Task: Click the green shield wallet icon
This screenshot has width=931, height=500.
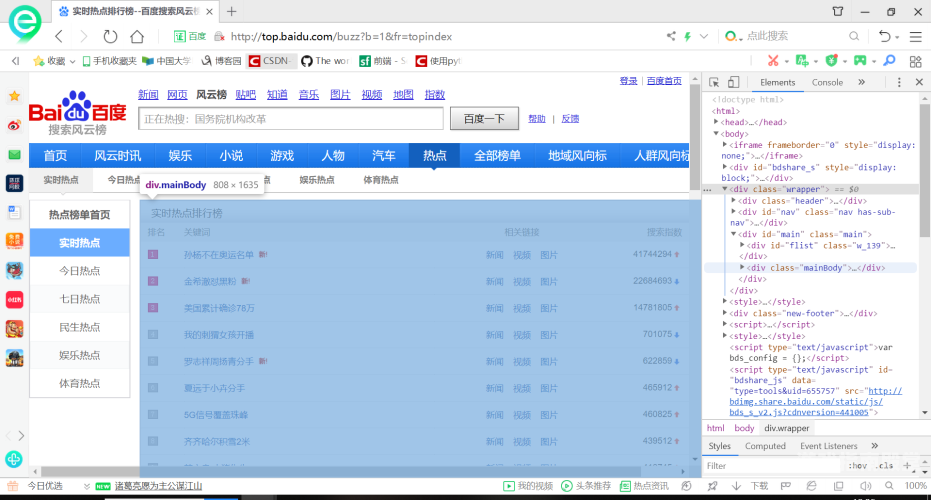Action: coord(831,61)
